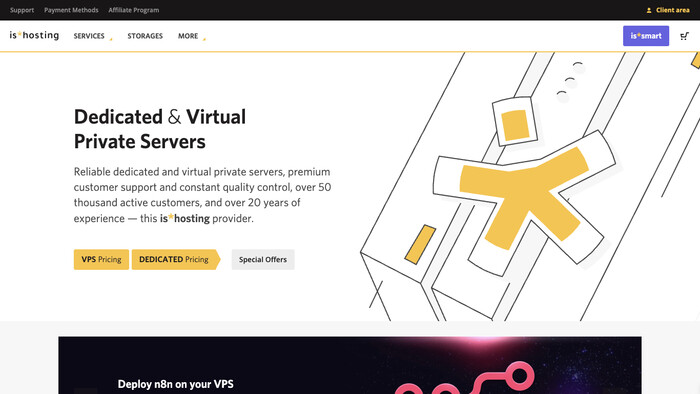700x394 pixels.
Task: View DEDICATED Pricing
Action: (175, 259)
